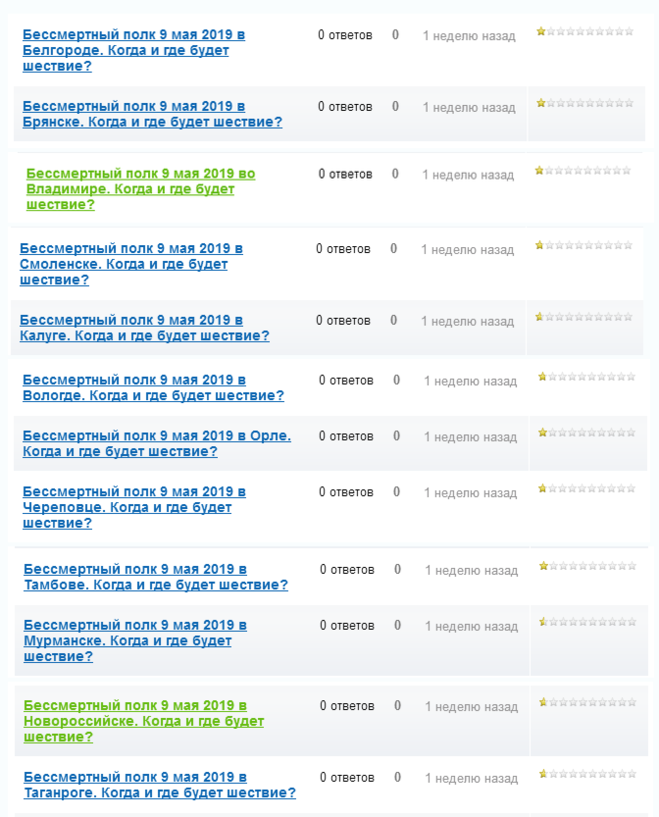Rate the Калуге question with the stars
659x817 pixels.
583,317
